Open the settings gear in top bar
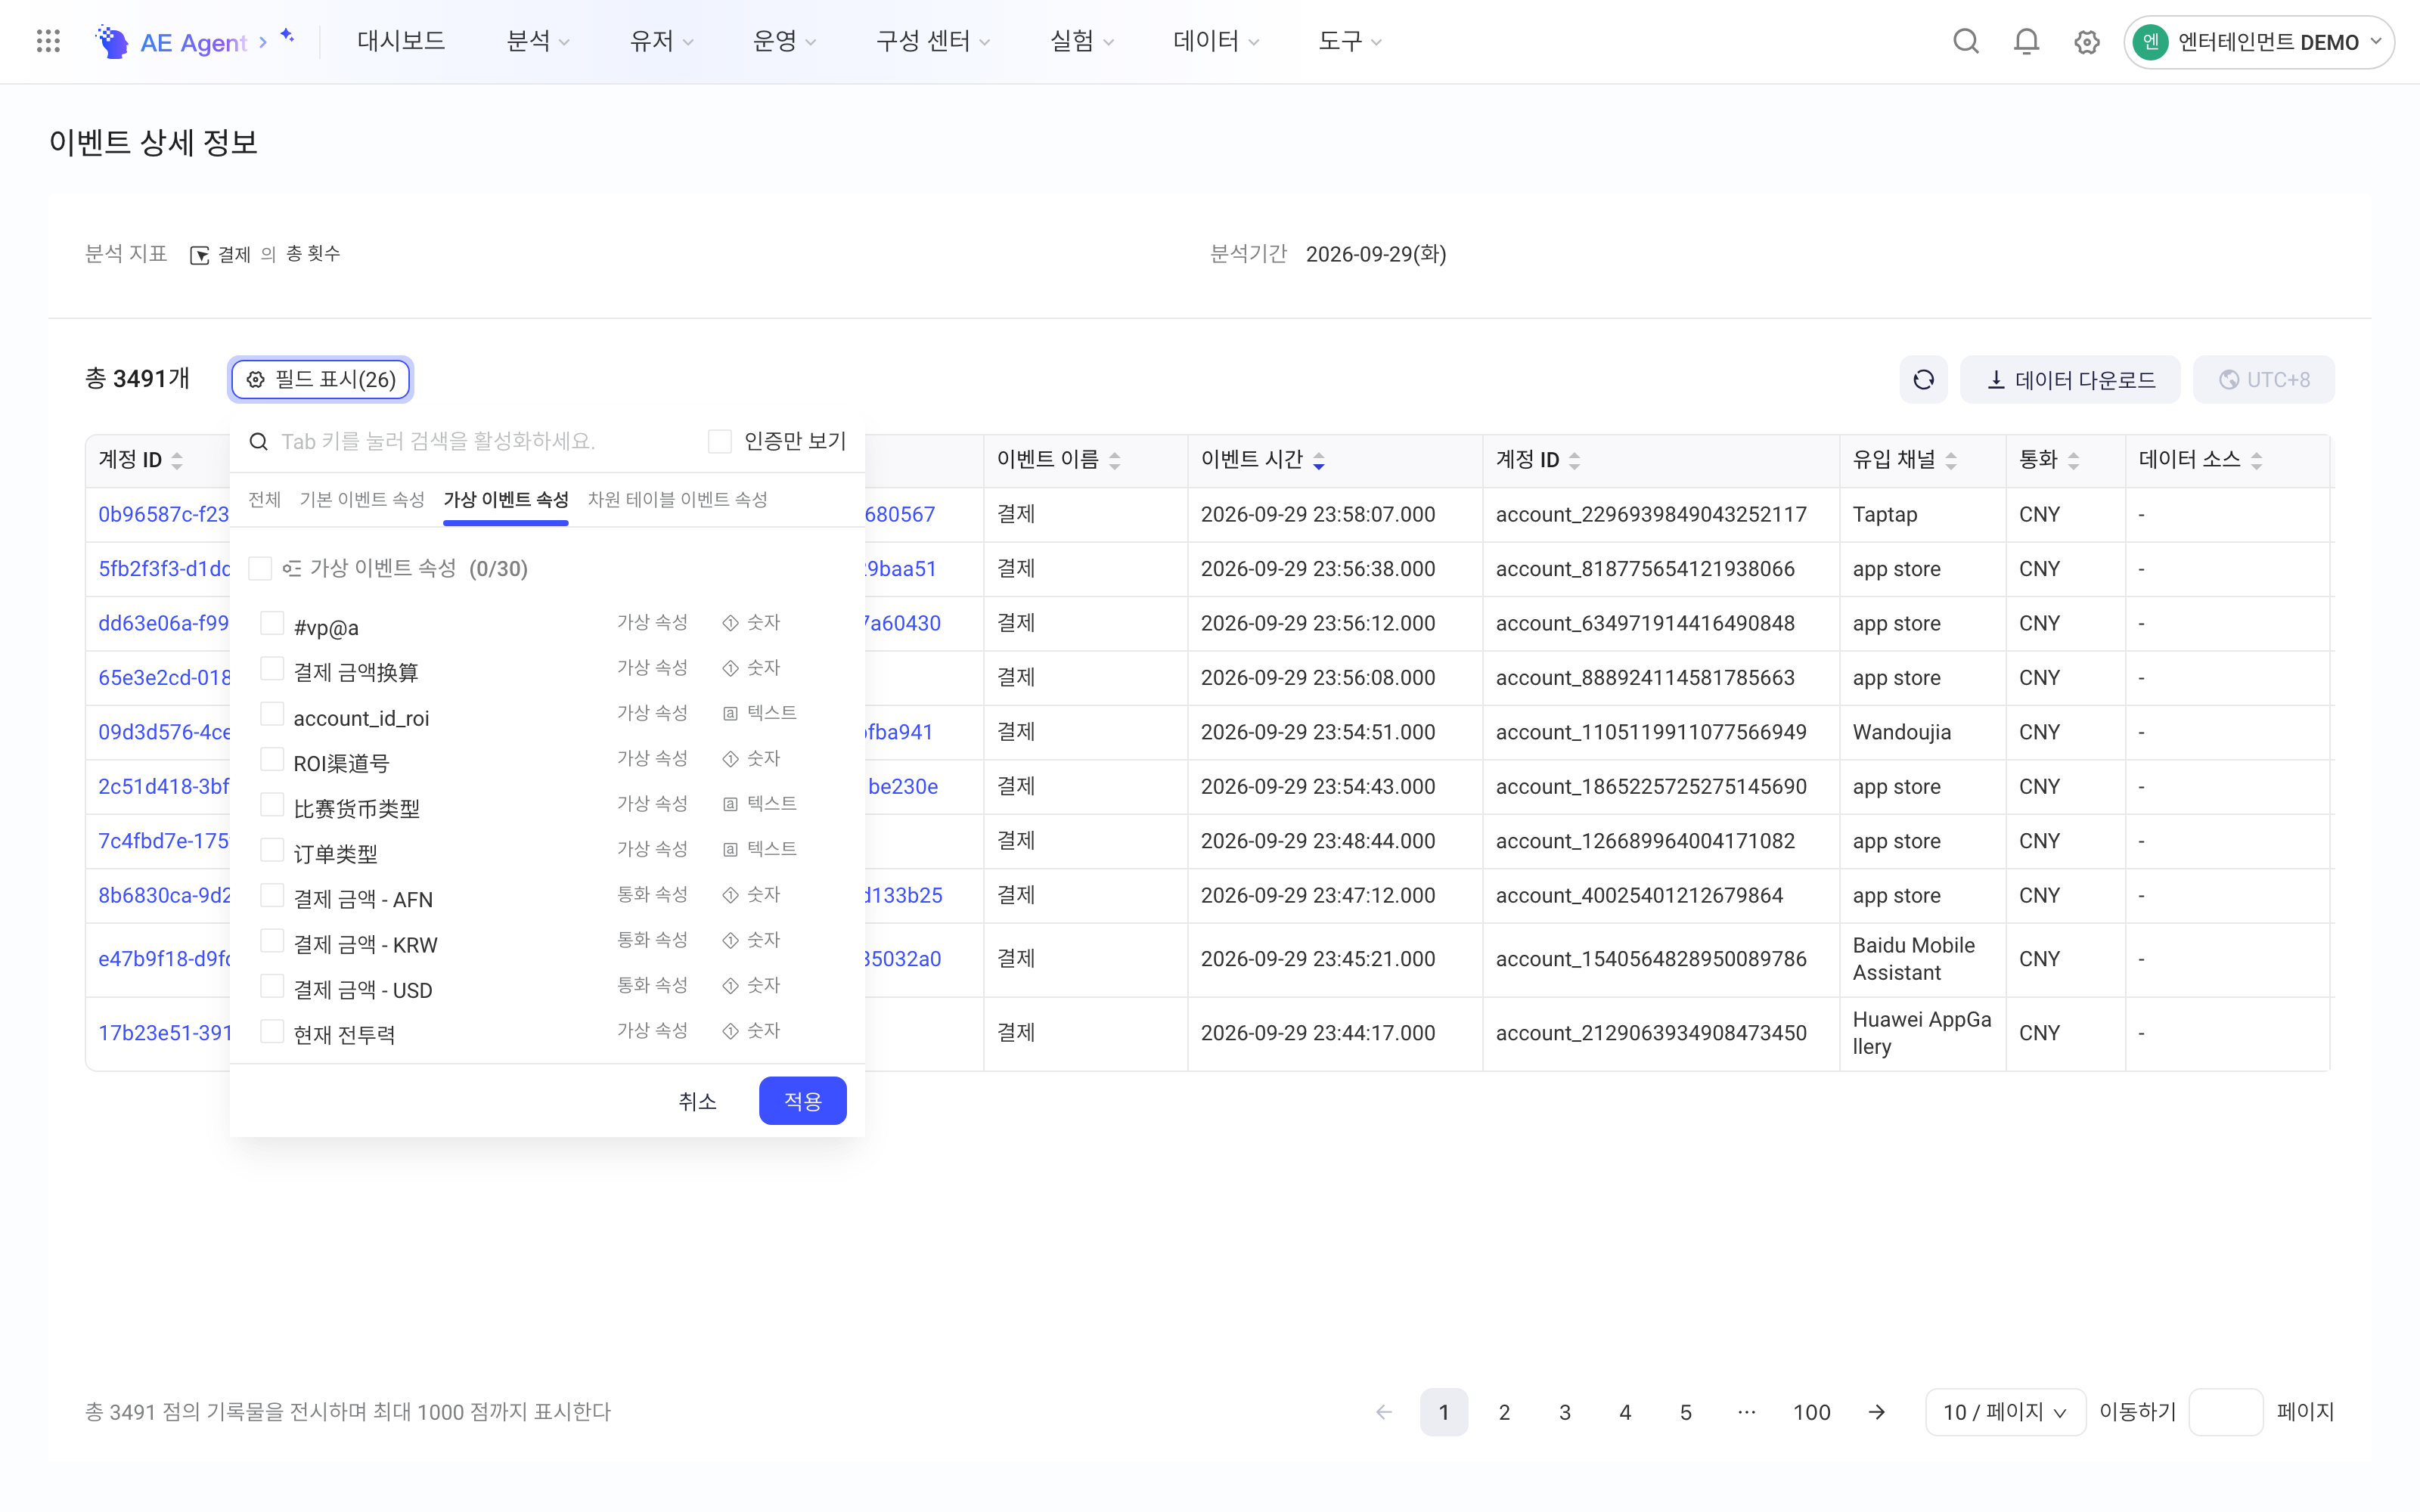 2086,42
